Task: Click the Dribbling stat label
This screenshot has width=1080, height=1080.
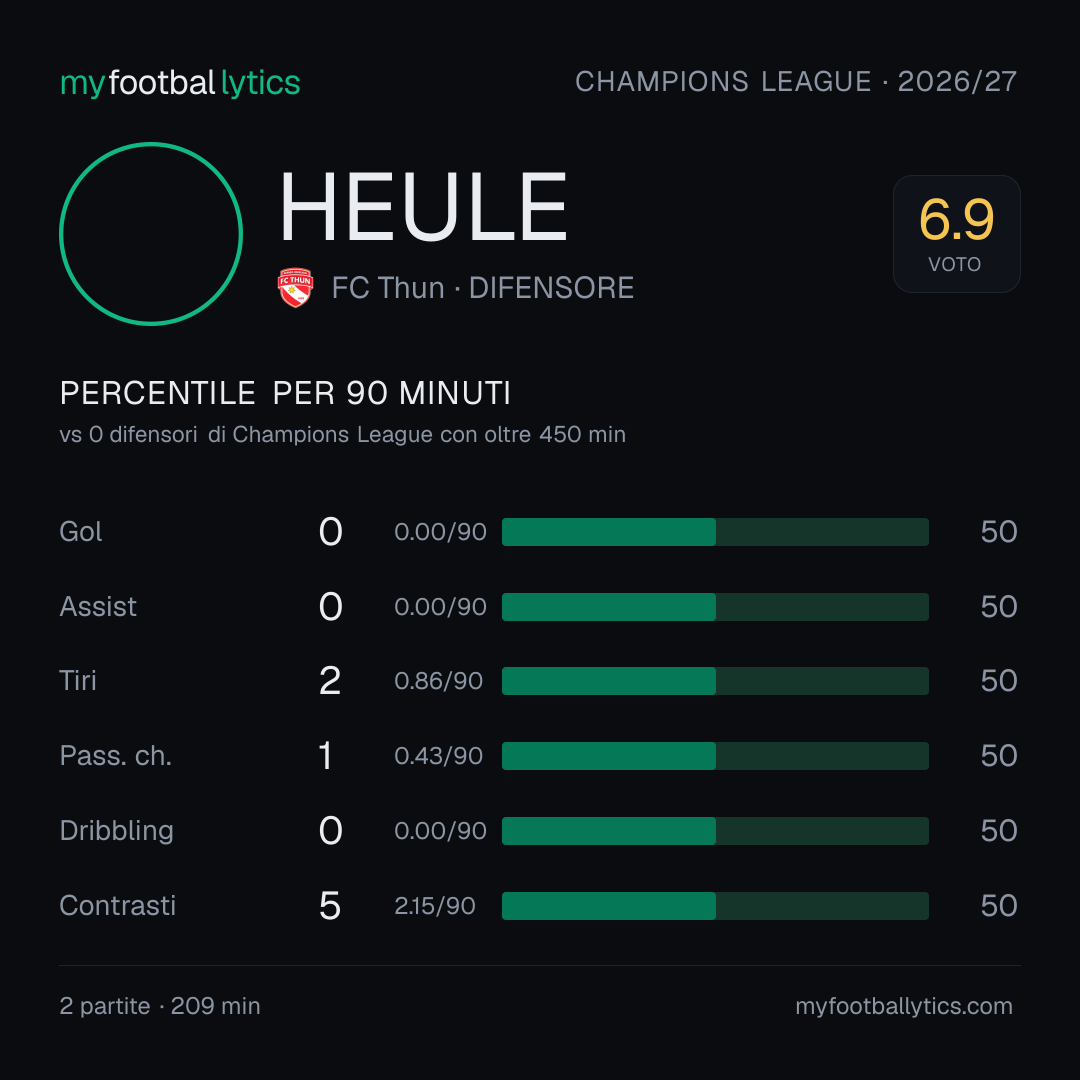Action: click(x=116, y=831)
